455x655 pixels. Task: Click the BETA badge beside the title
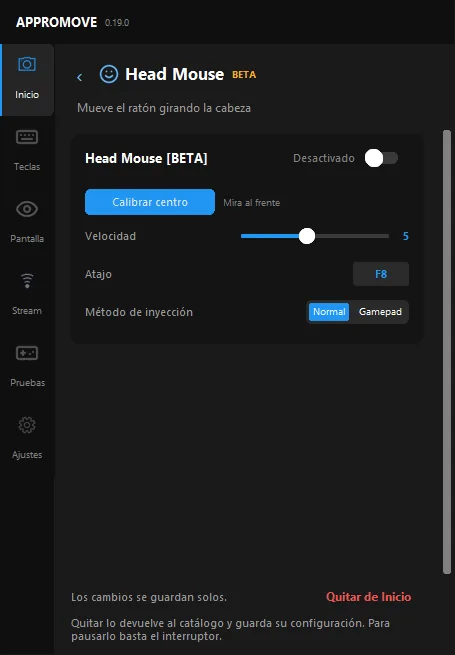pyautogui.click(x=244, y=75)
